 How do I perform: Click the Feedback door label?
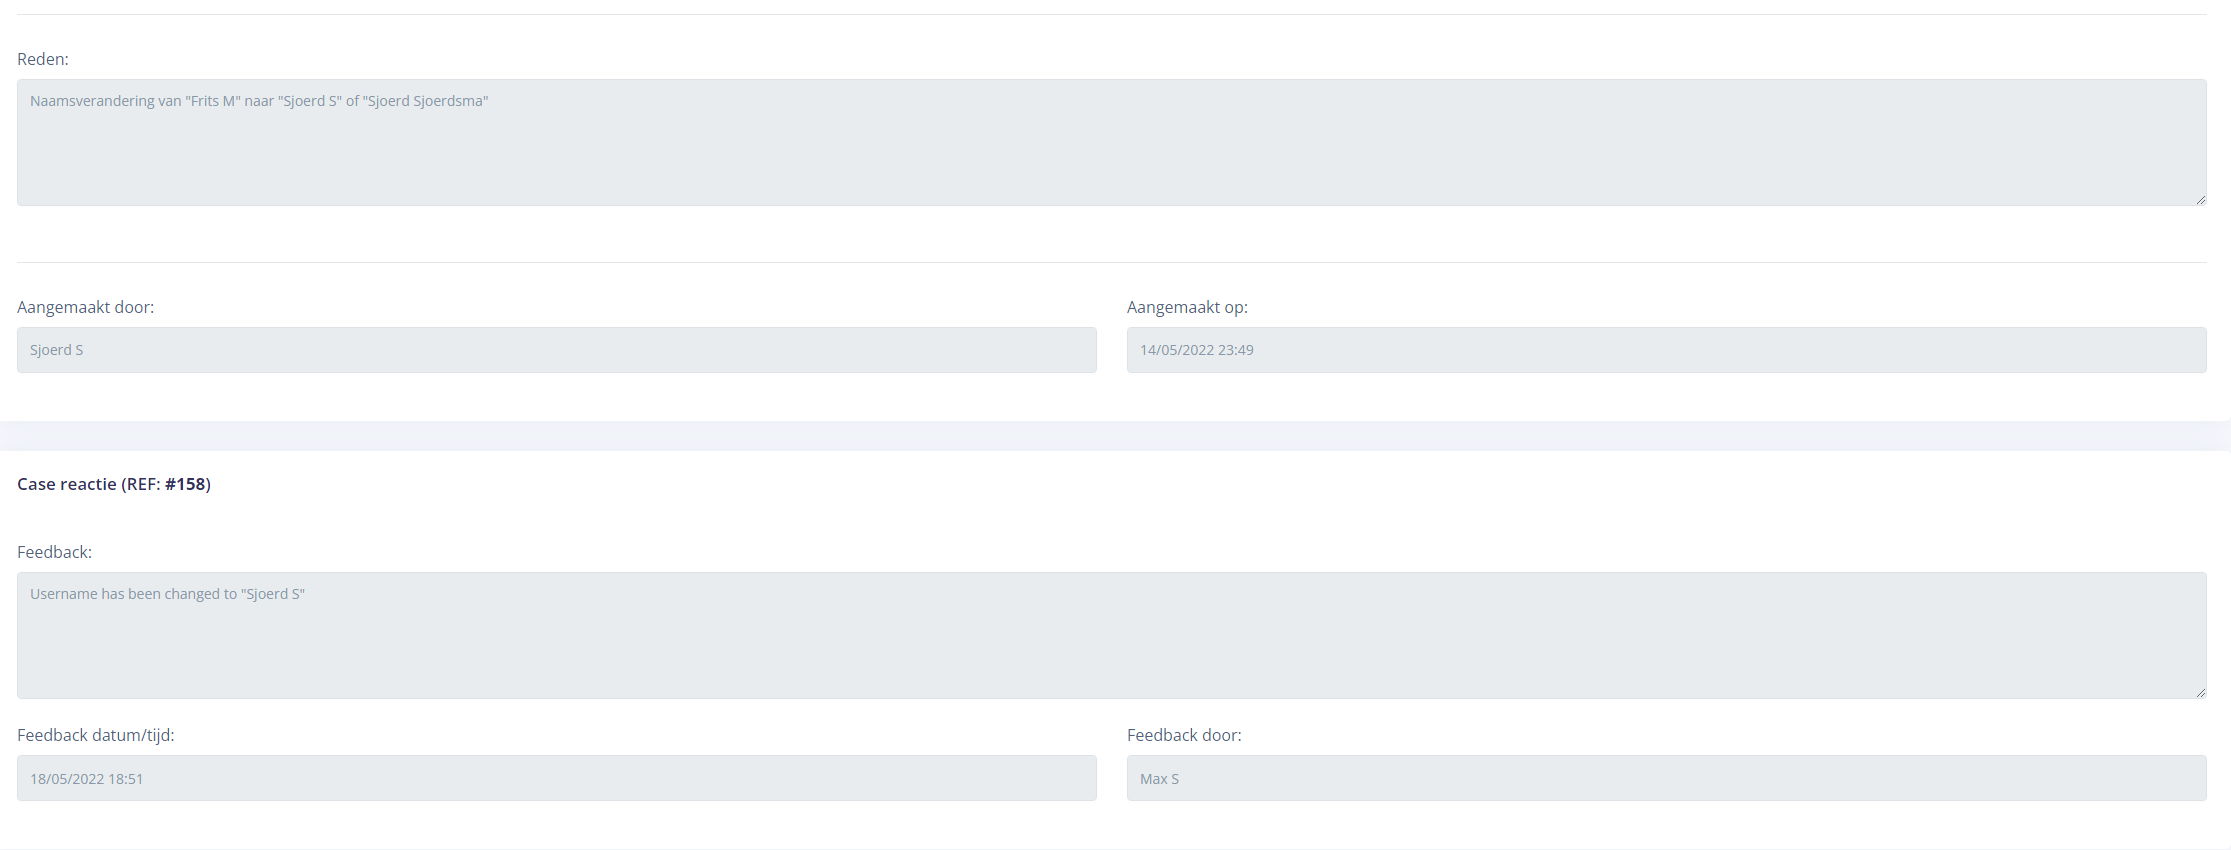(x=1184, y=735)
